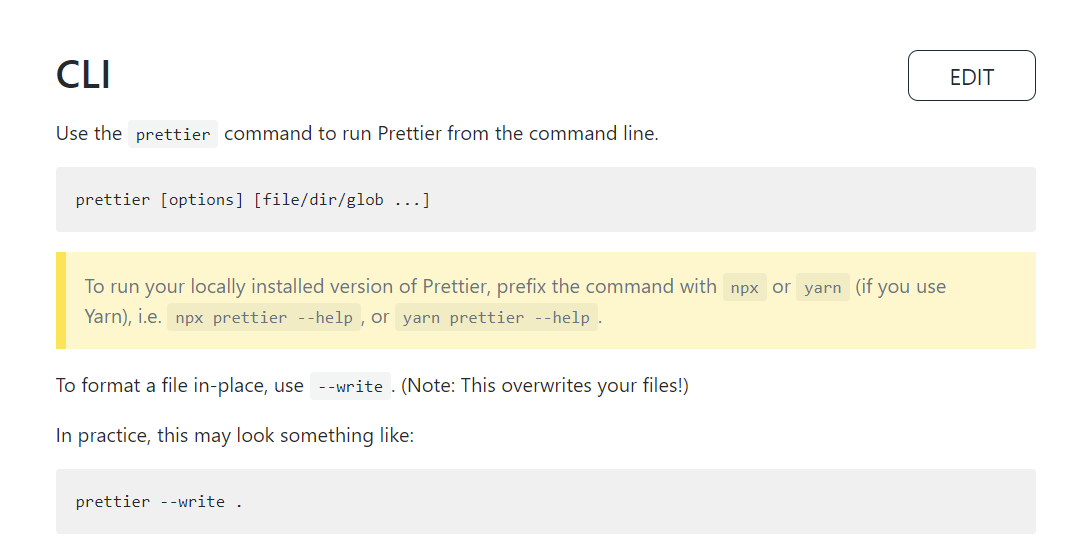Click [file/dir/glob ...] in the usage block
Viewport: 1092px width, 551px height.
(342, 200)
